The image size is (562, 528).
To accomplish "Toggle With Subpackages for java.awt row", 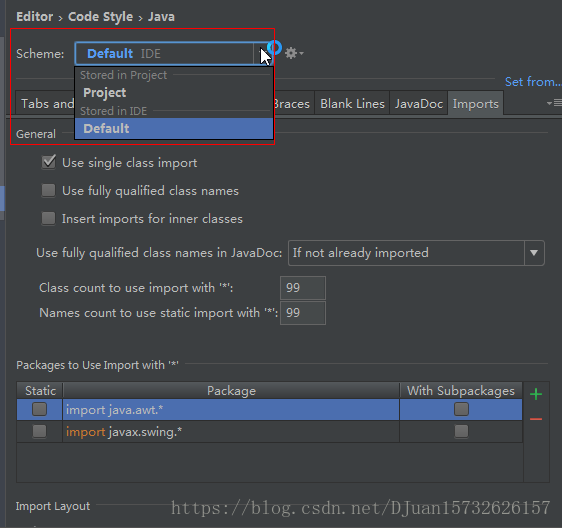I will click(x=461, y=409).
